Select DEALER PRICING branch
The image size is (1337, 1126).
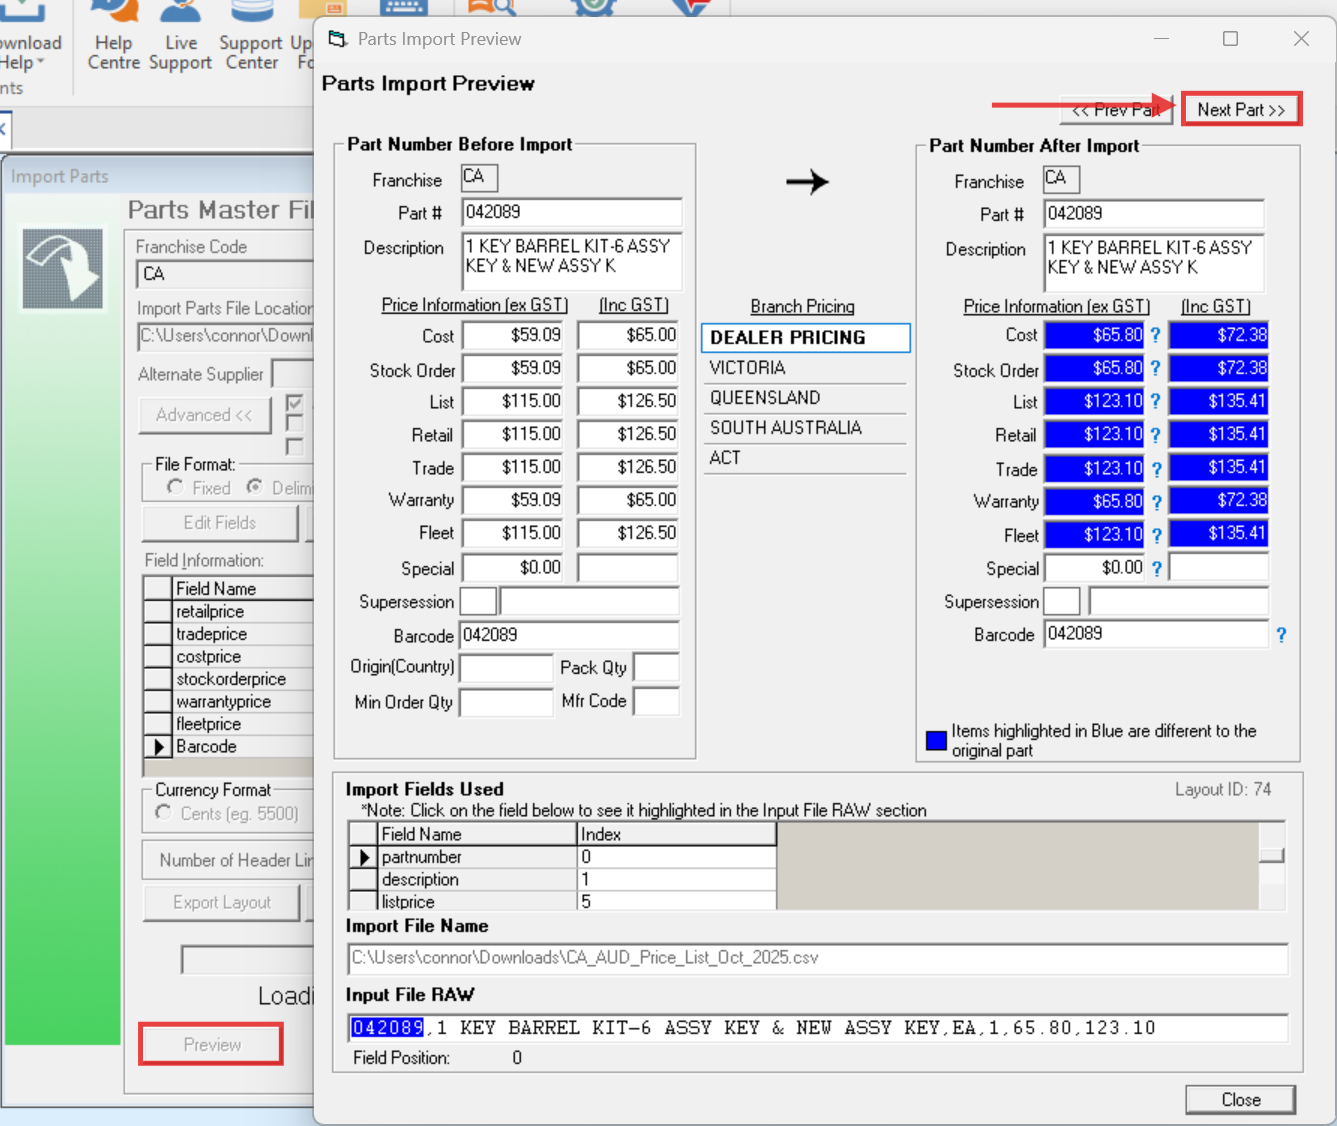tap(806, 338)
